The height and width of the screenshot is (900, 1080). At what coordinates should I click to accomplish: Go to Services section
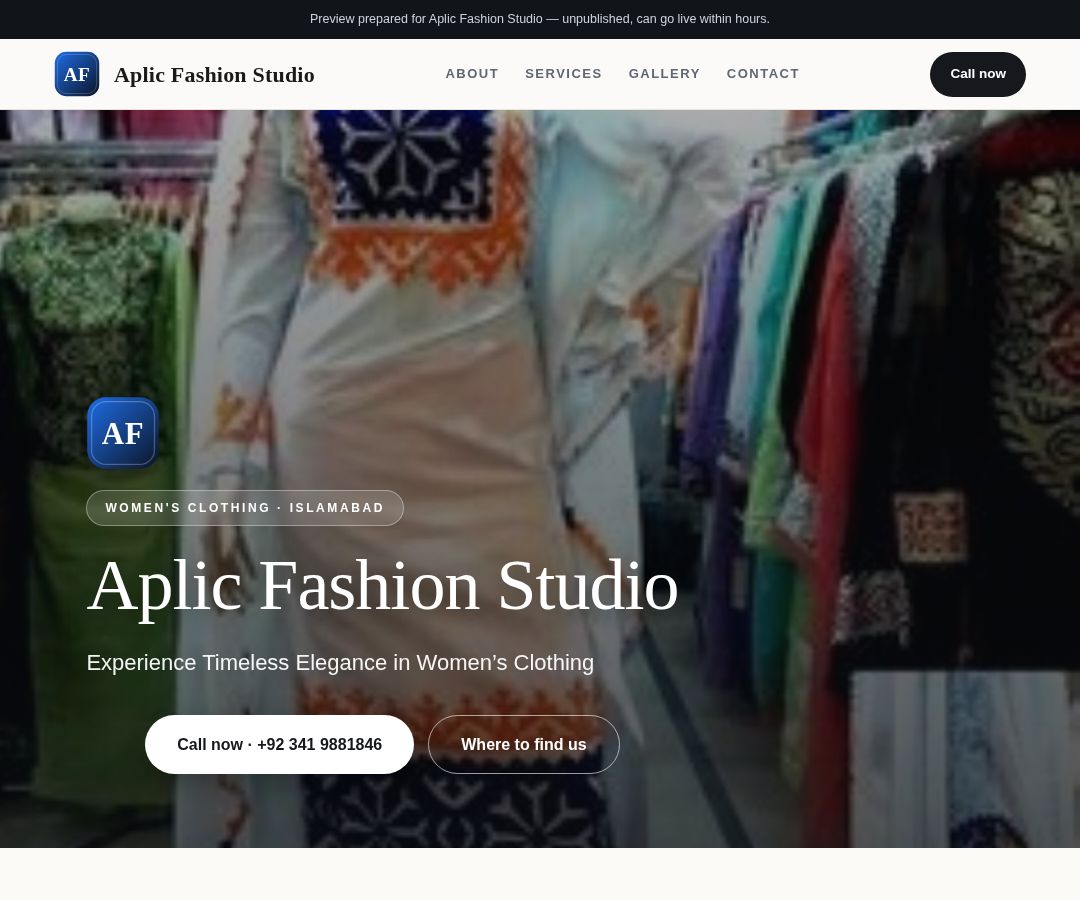(x=563, y=74)
